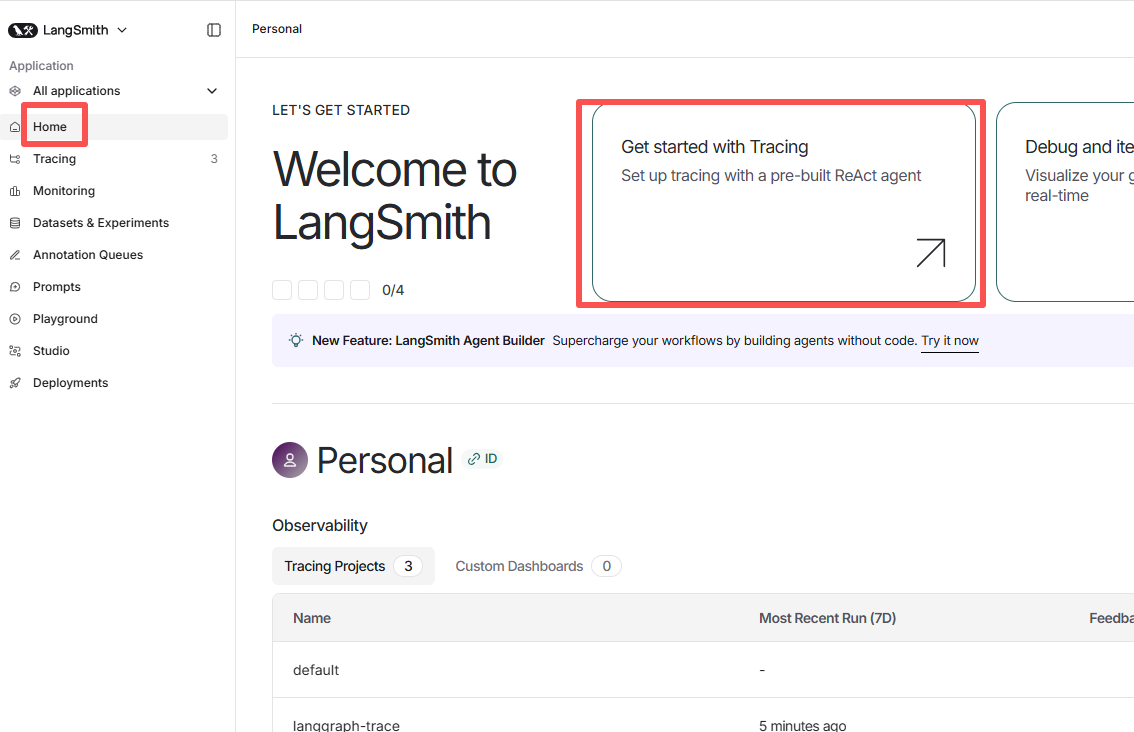
Task: Copy workspace ID via the ID badge
Action: [482, 459]
